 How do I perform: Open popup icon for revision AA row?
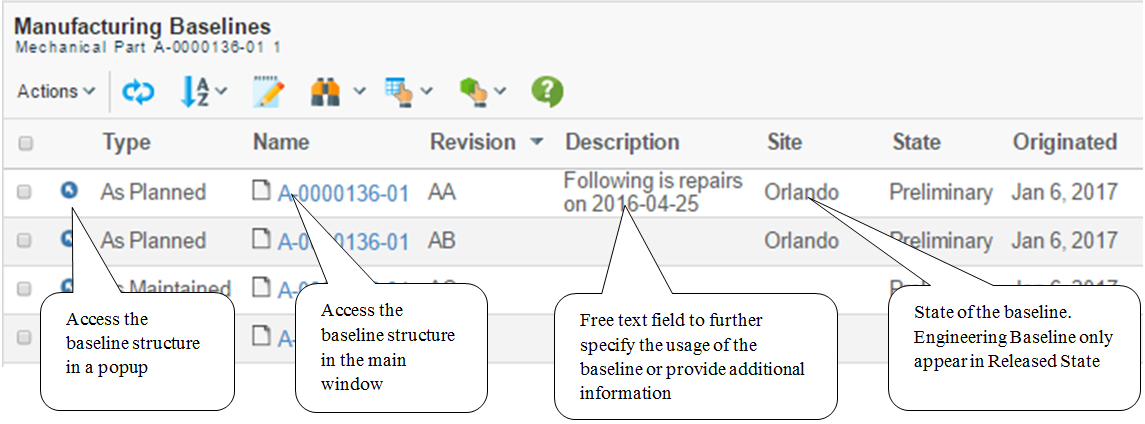point(69,190)
